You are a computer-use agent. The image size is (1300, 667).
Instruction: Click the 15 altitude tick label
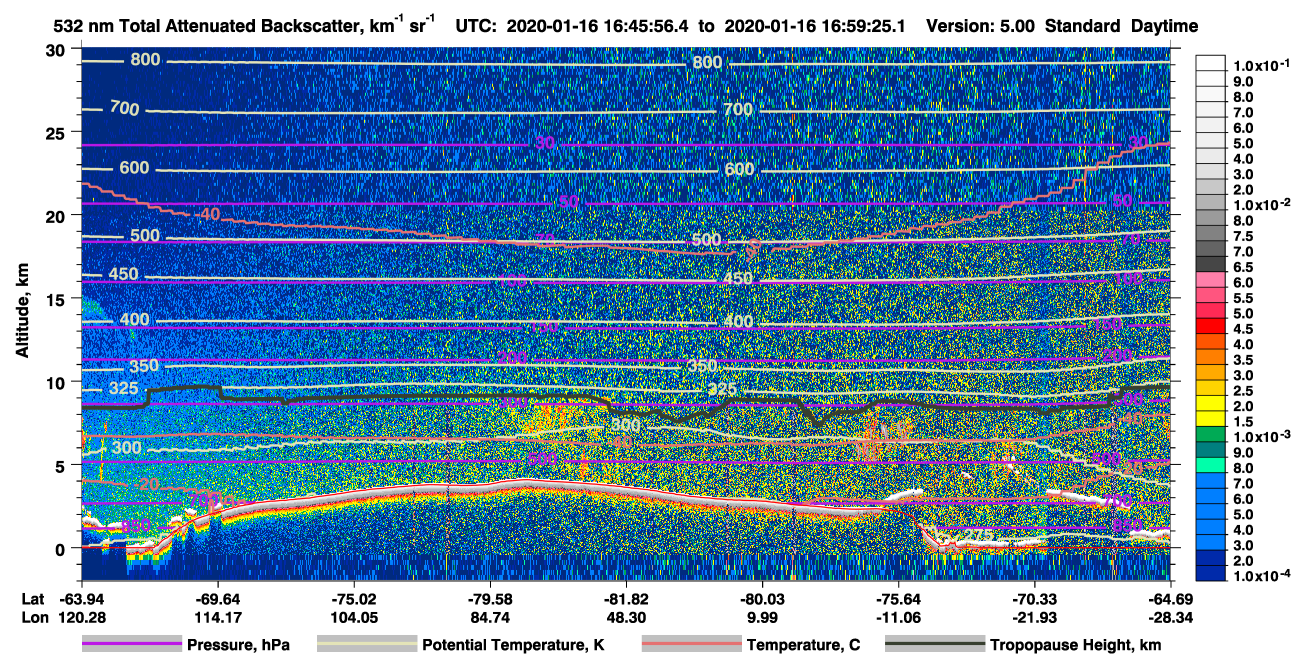click(57, 299)
